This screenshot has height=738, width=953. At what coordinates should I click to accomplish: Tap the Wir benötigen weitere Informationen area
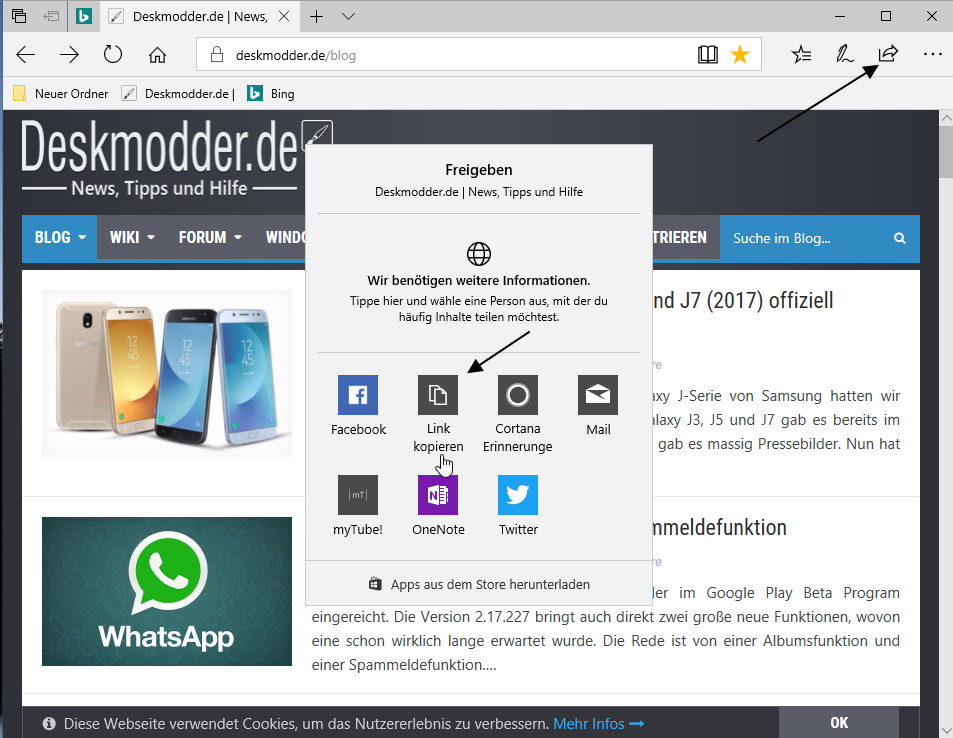click(479, 283)
